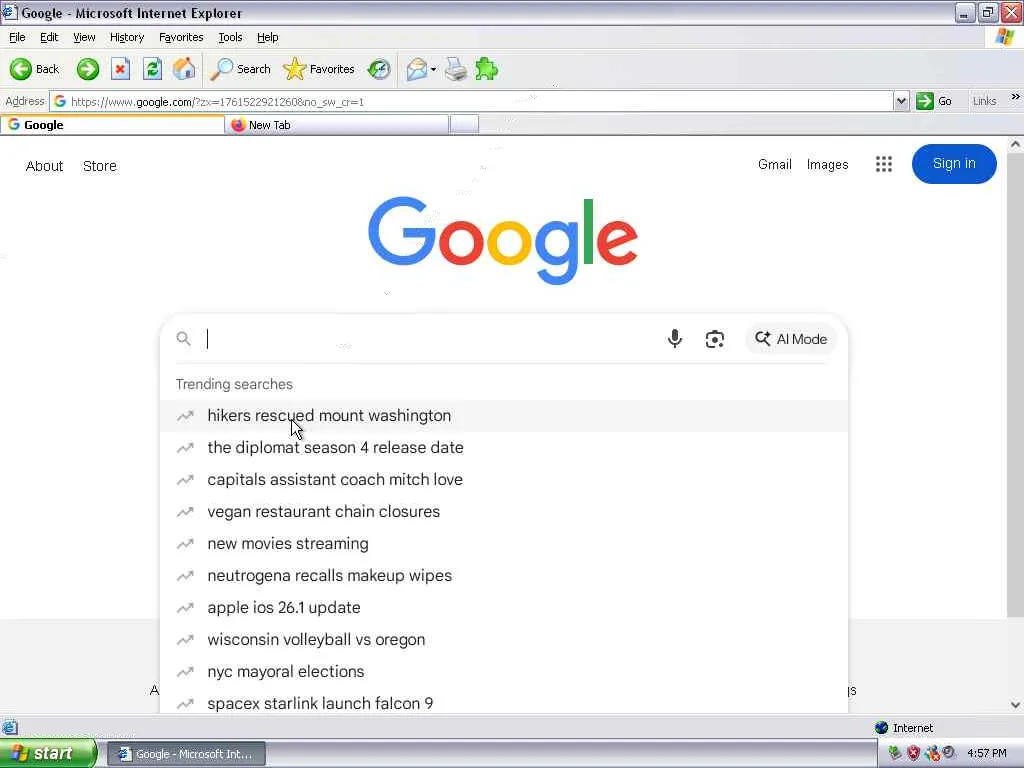Click the Refresh page icon
1024x768 pixels.
click(x=152, y=69)
